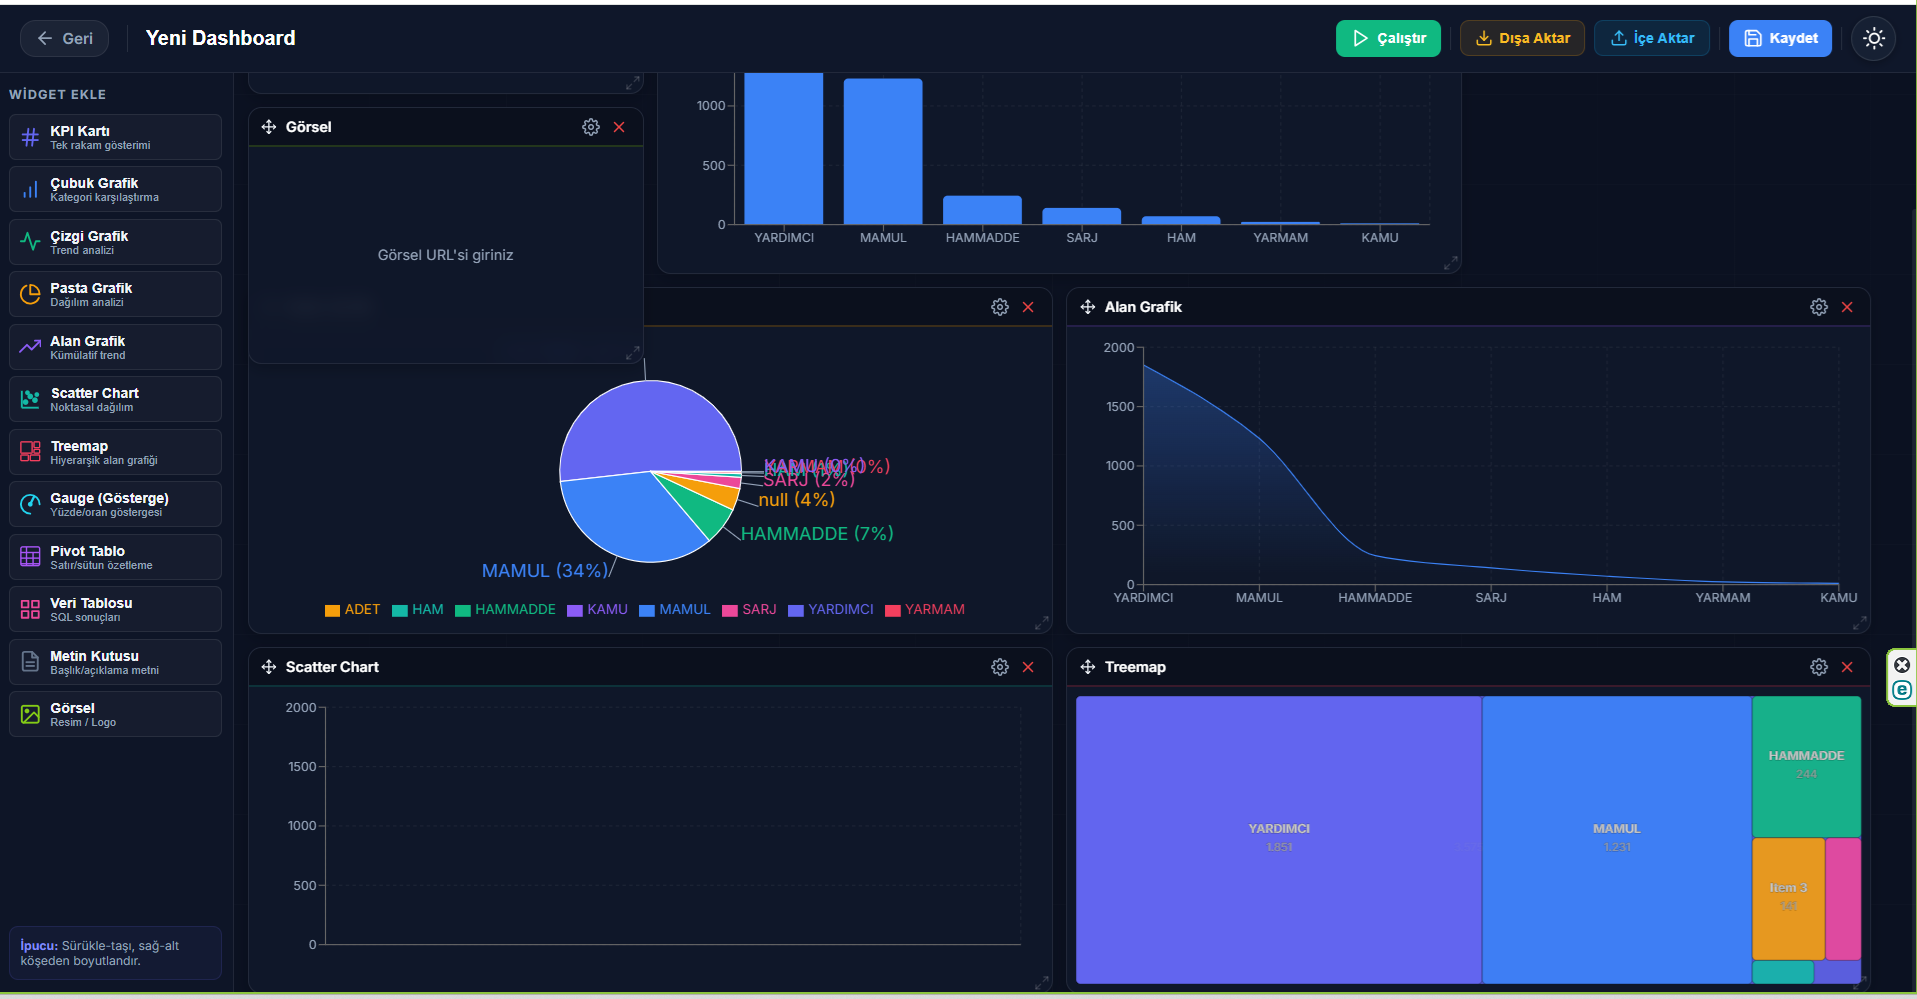Viewport: 1917px width, 999px height.
Task: Click the MAMUL legend label in pie chart
Action: (685, 609)
